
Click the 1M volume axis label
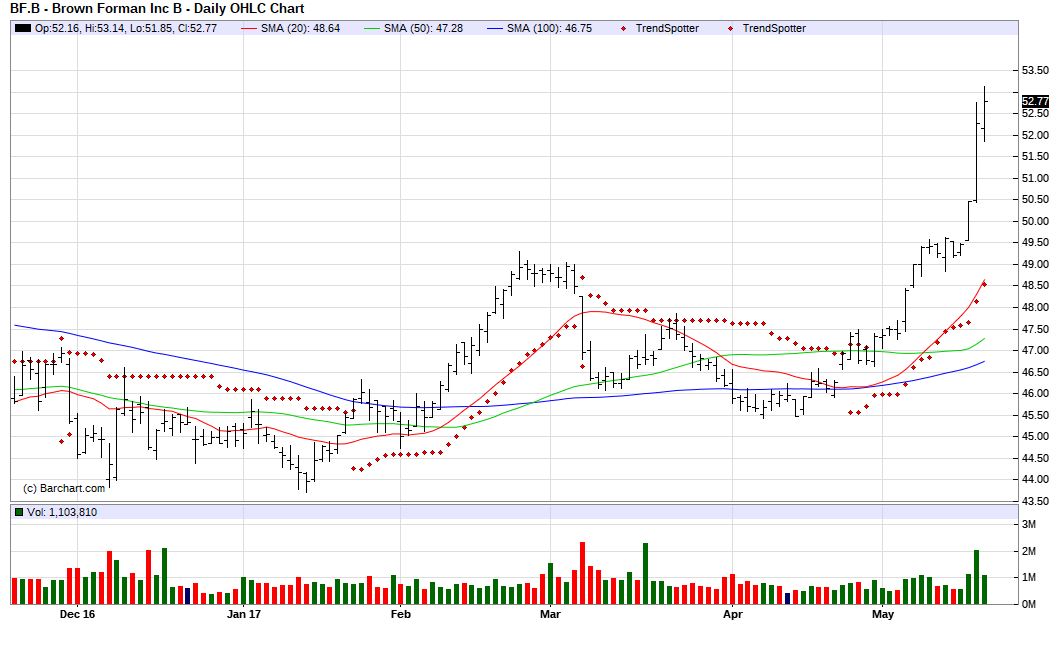click(x=1029, y=577)
